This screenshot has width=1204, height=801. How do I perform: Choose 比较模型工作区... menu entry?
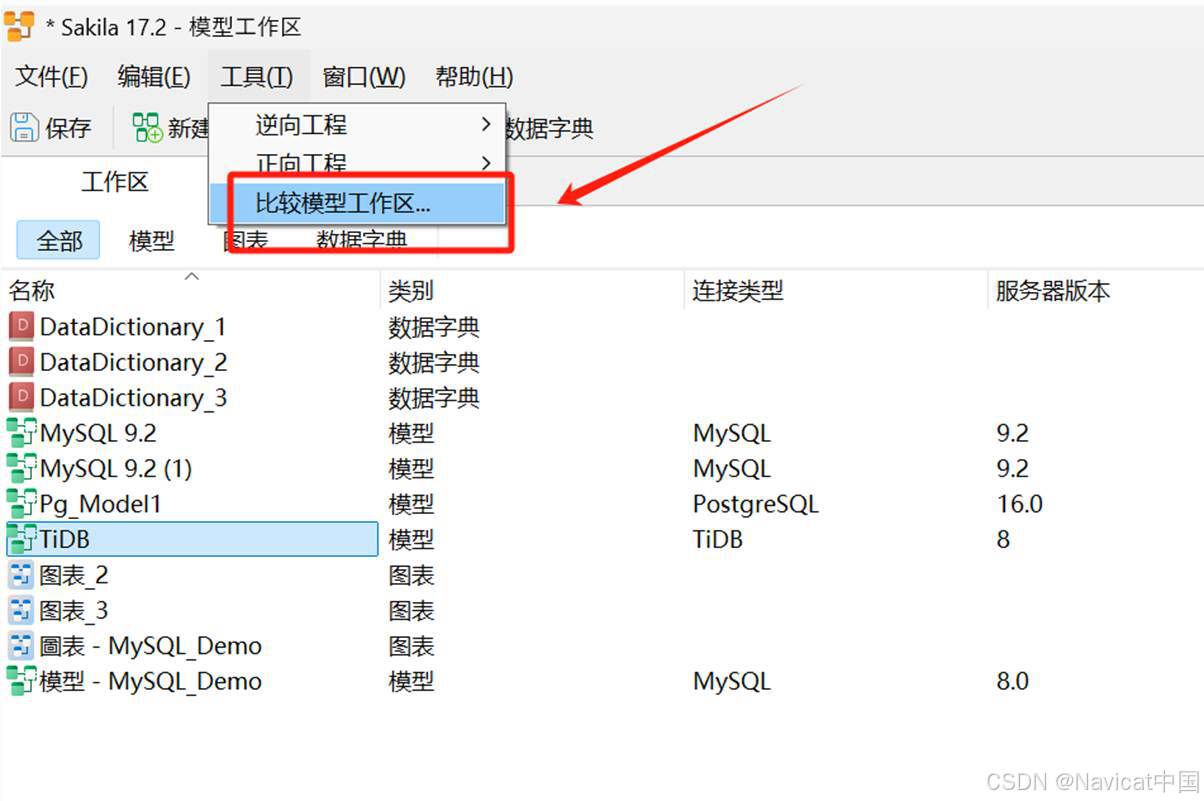(357, 203)
